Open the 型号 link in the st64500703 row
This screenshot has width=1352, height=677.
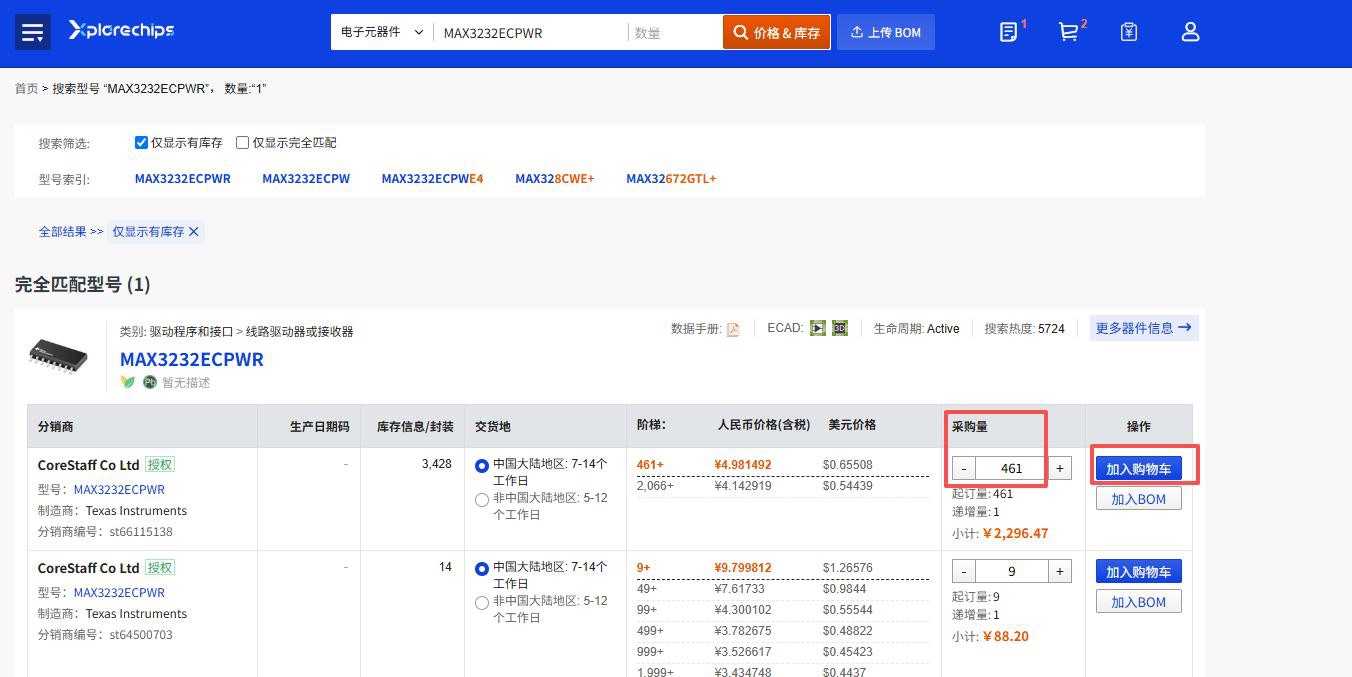click(x=119, y=592)
